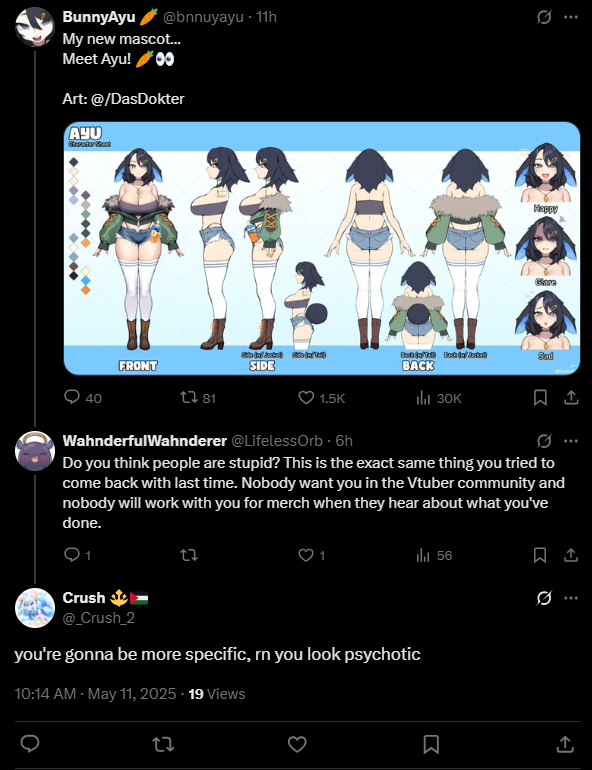Bookmark WahnderfulWahnderer's reply
The height and width of the screenshot is (770, 592).
click(540, 555)
